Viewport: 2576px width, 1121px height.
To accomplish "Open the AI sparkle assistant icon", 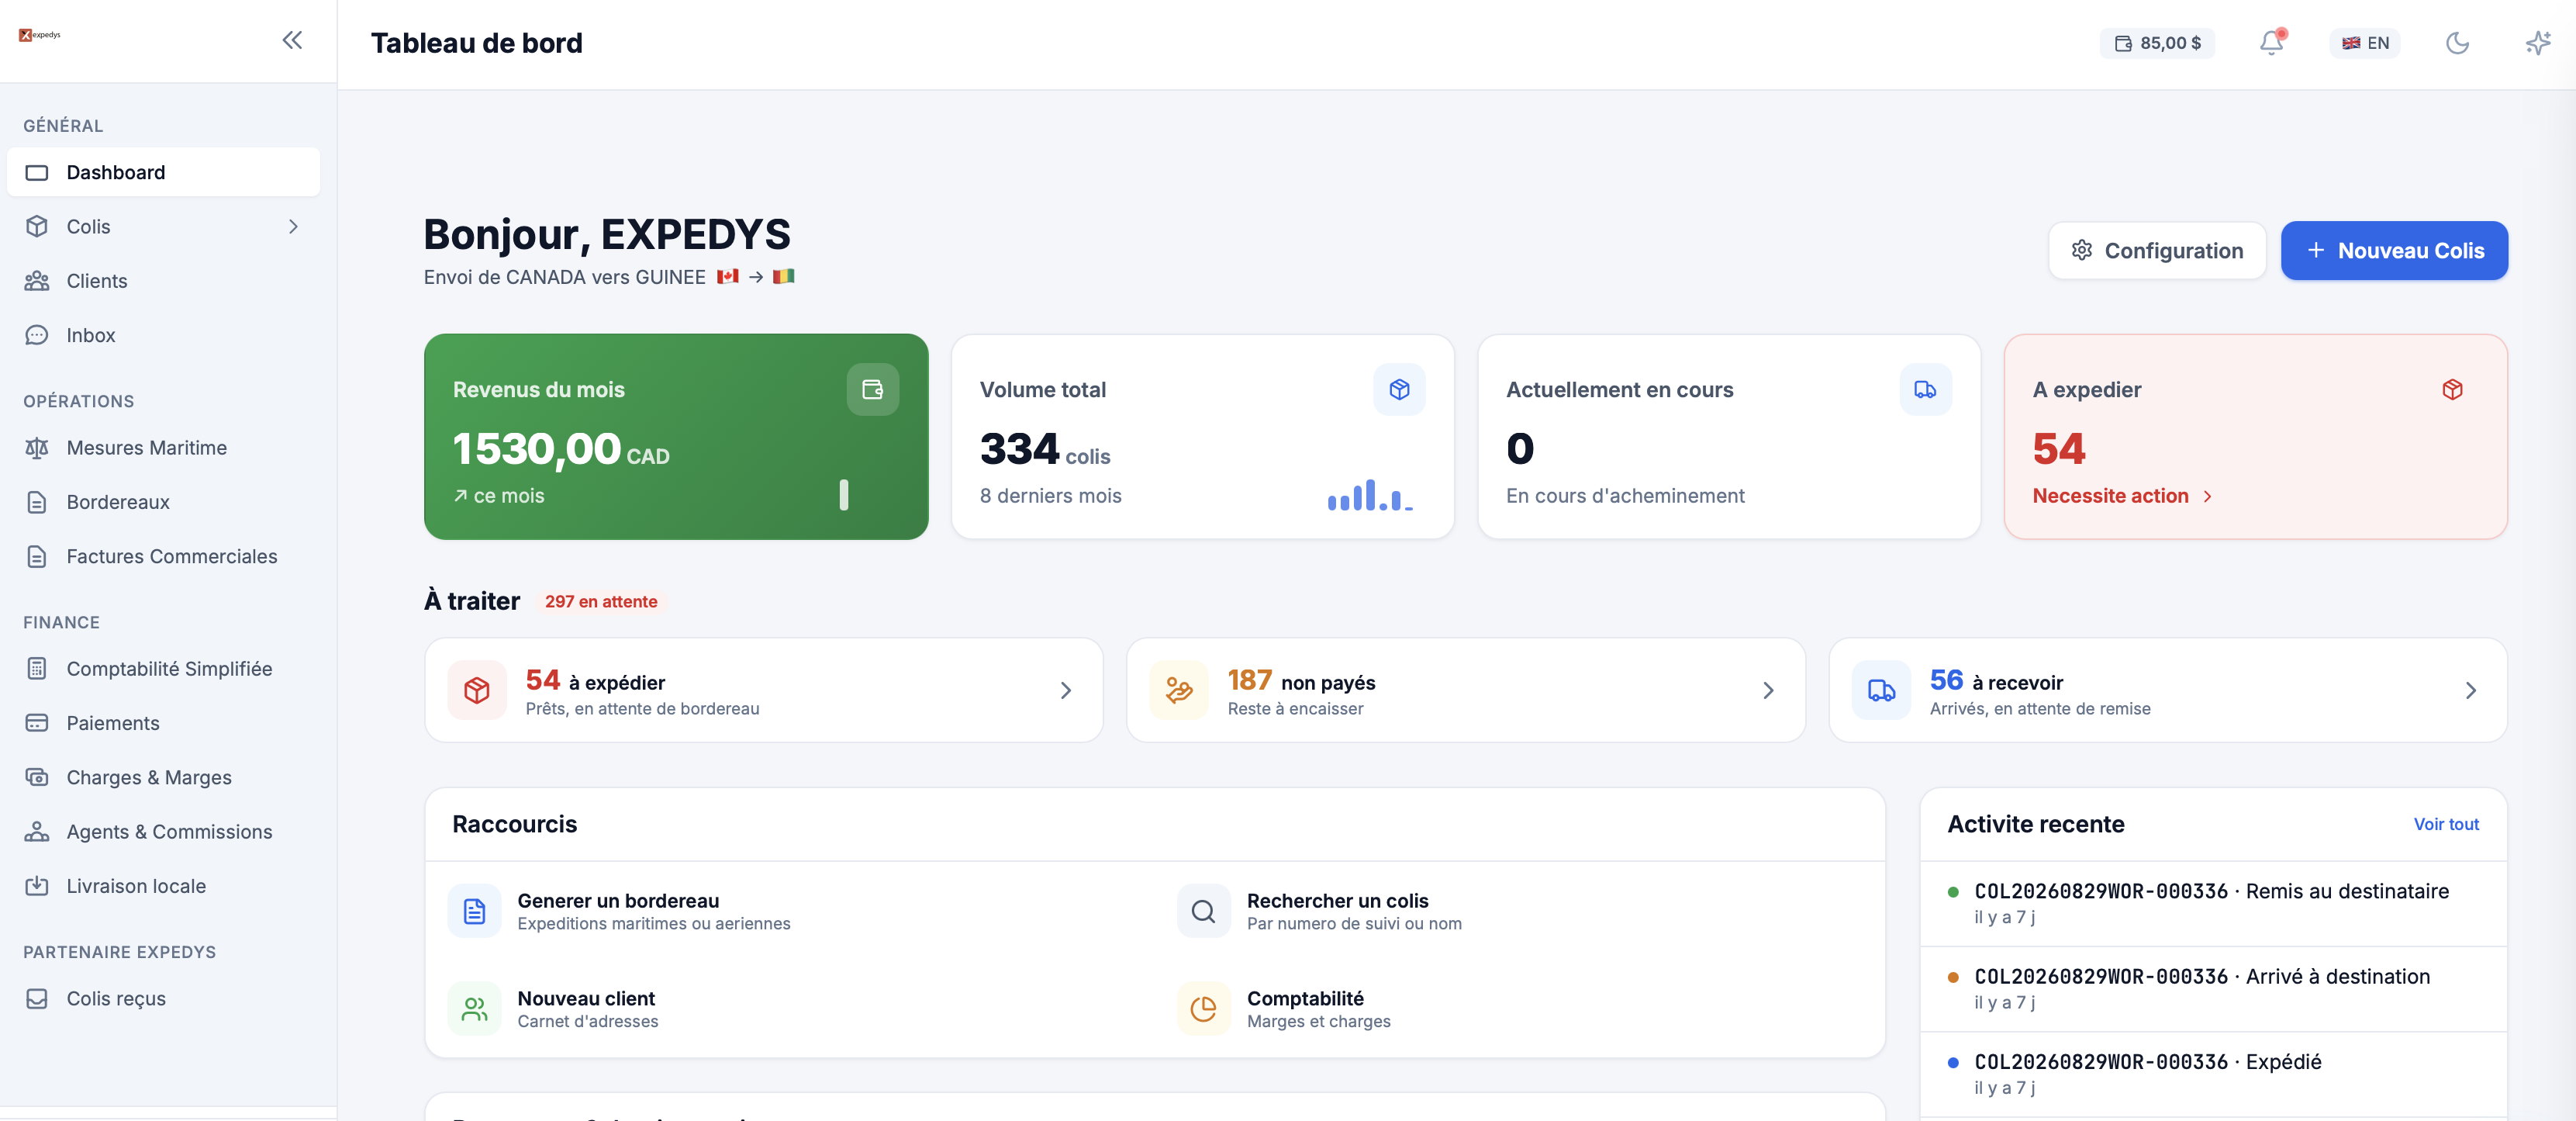I will pos(2537,42).
